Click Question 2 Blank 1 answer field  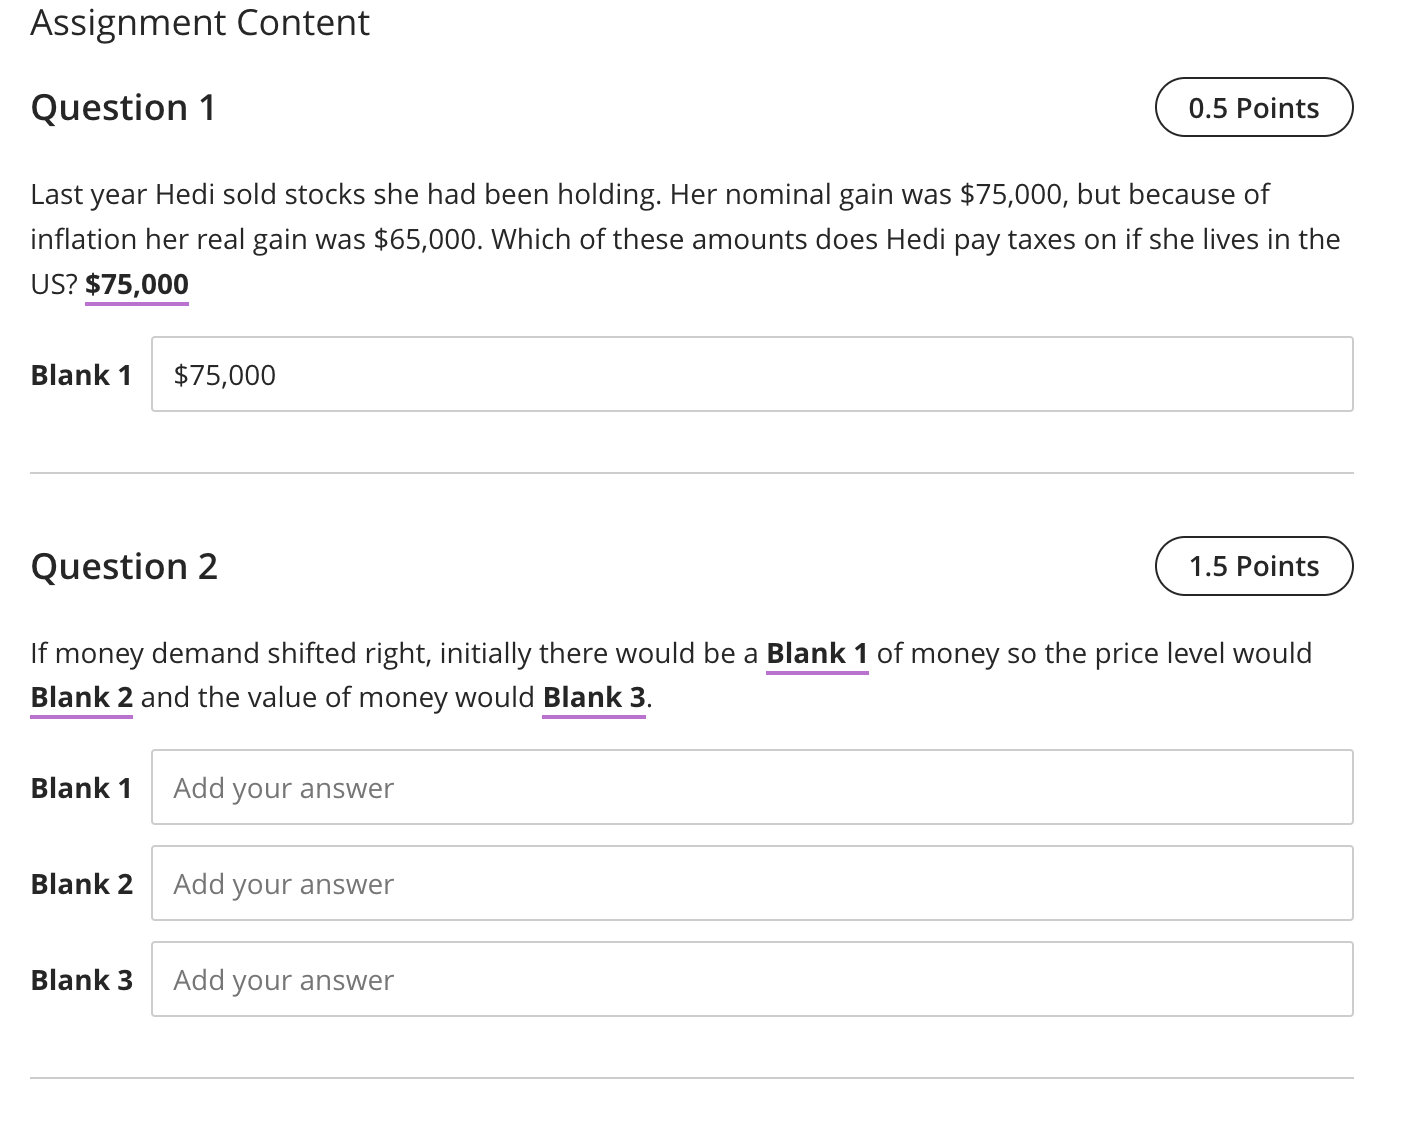(752, 787)
